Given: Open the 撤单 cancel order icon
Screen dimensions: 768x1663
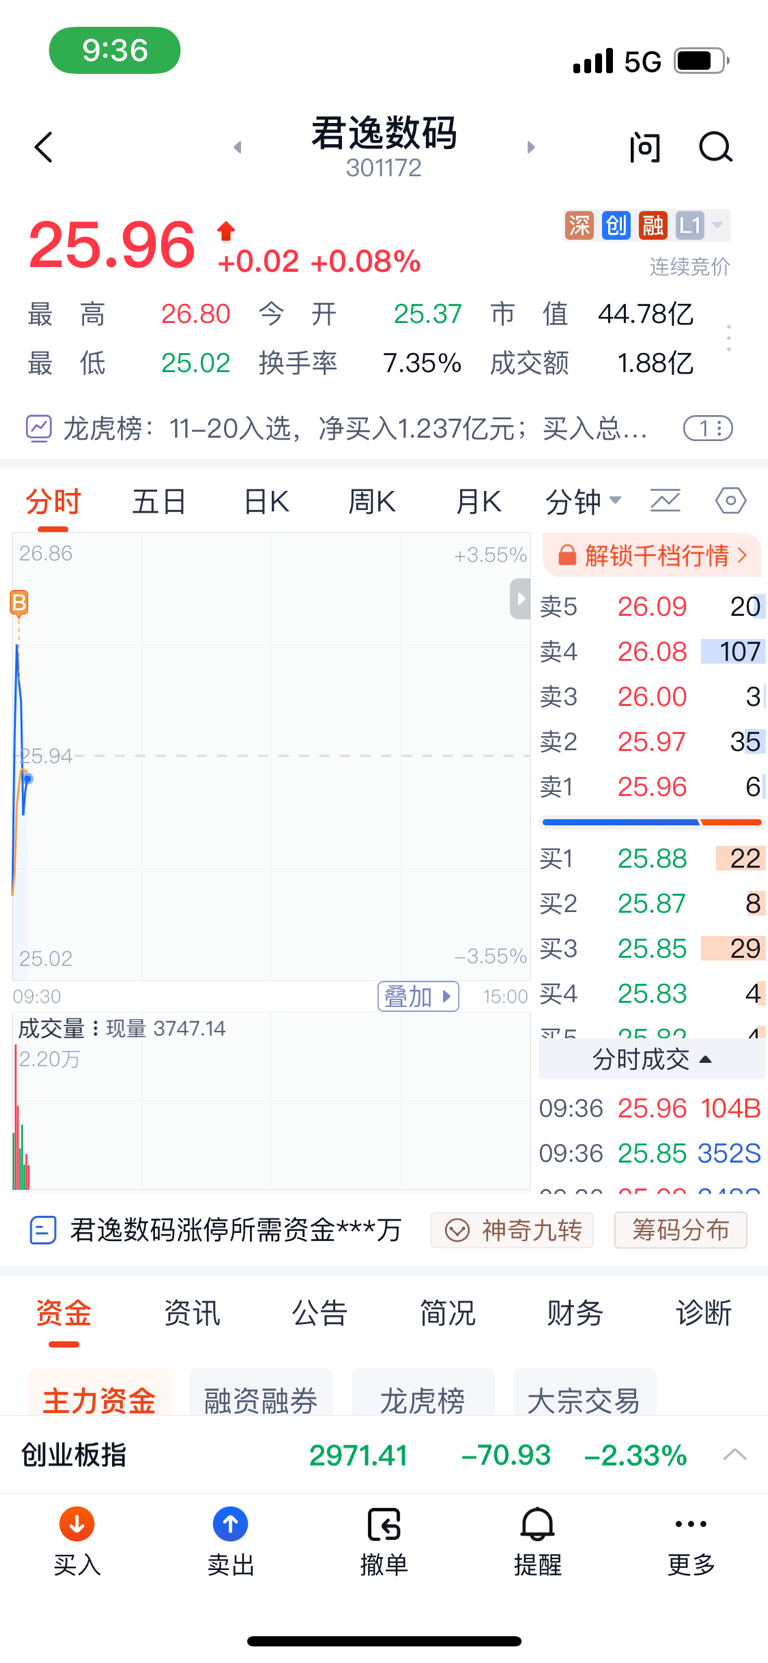Looking at the screenshot, I should coord(384,1540).
